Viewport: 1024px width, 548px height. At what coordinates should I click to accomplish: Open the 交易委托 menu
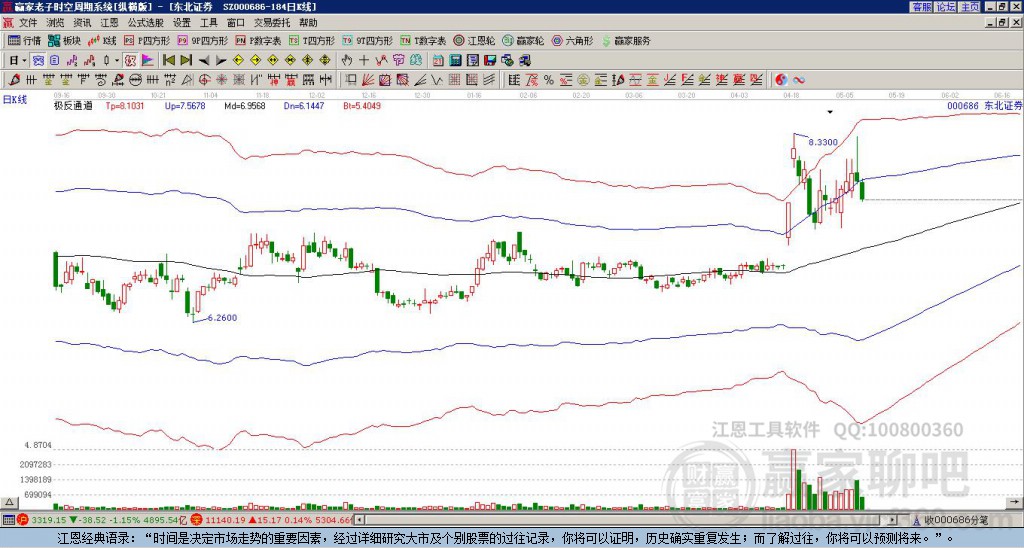click(272, 23)
